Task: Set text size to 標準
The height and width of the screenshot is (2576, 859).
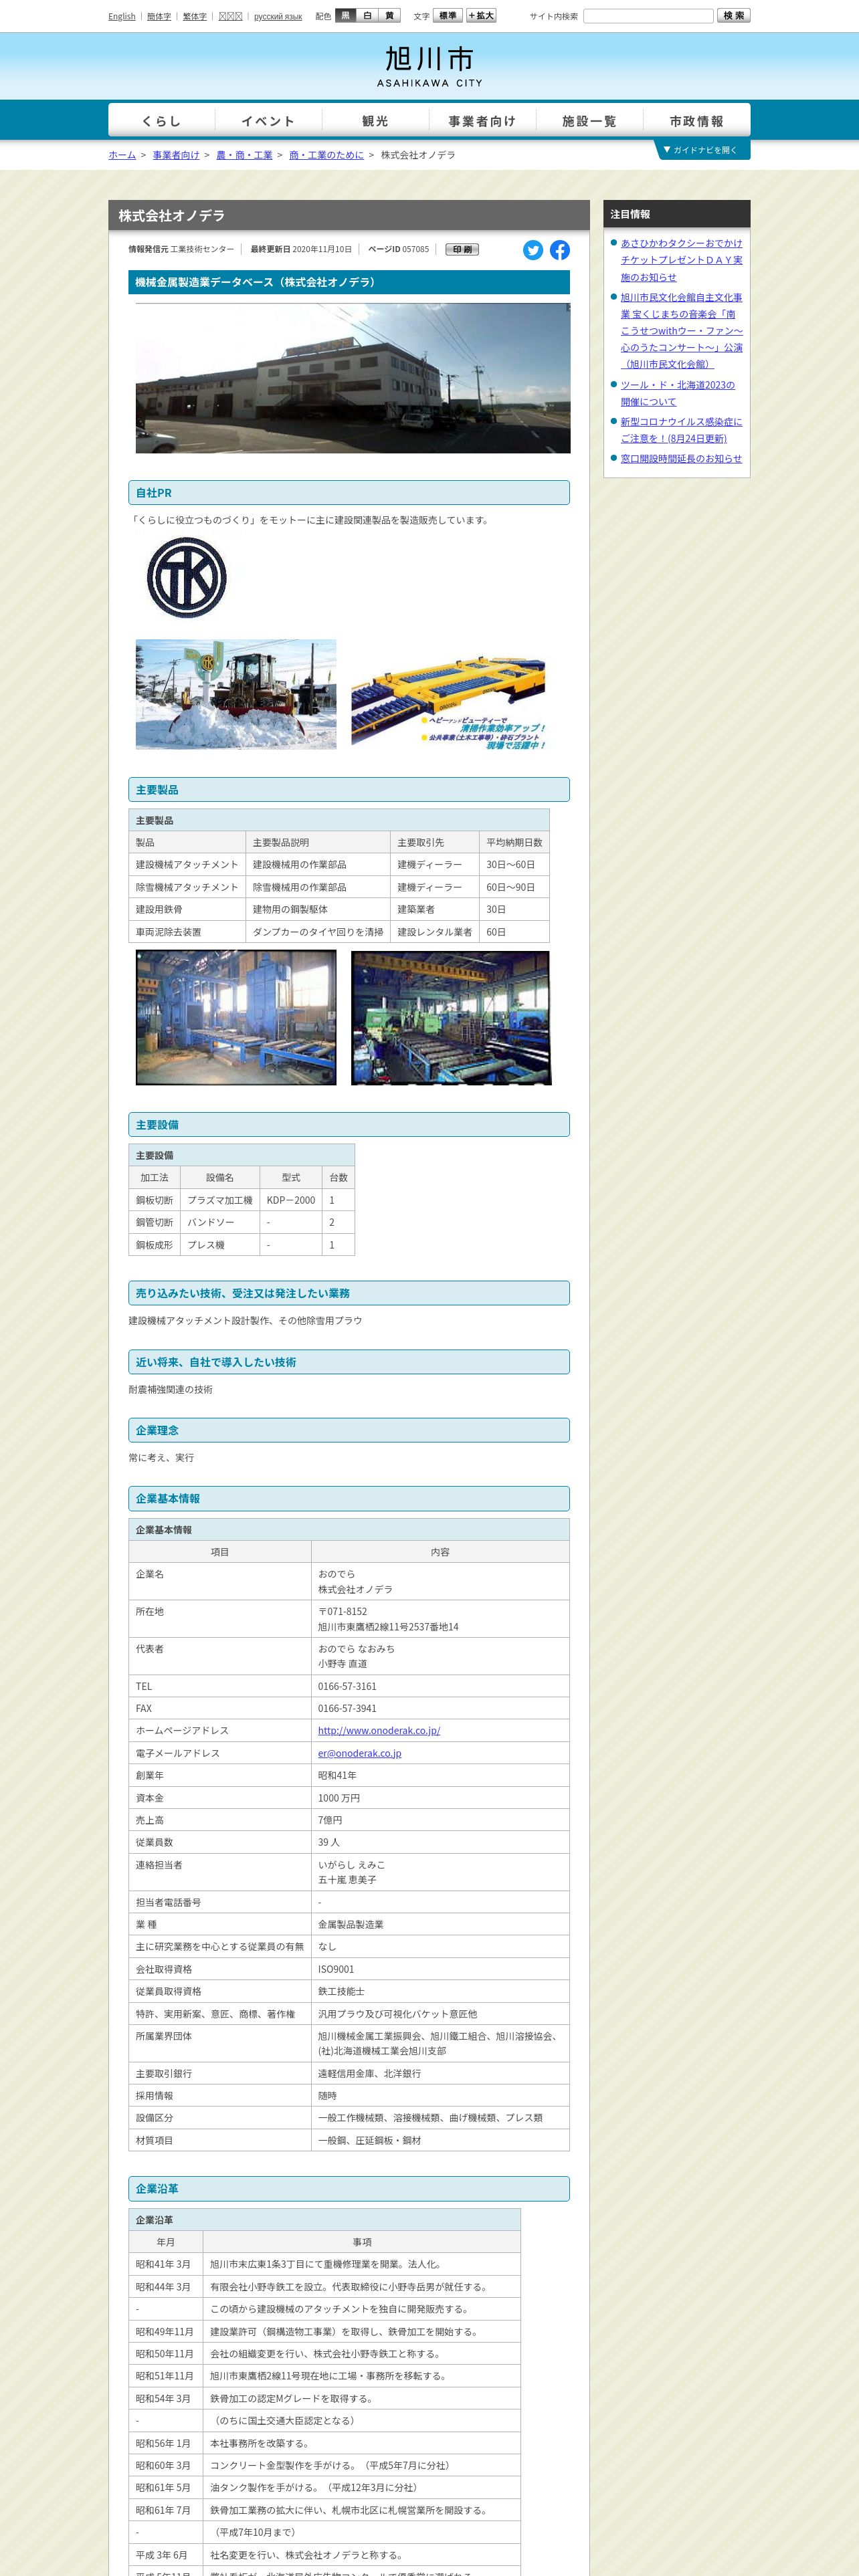Action: (x=448, y=16)
